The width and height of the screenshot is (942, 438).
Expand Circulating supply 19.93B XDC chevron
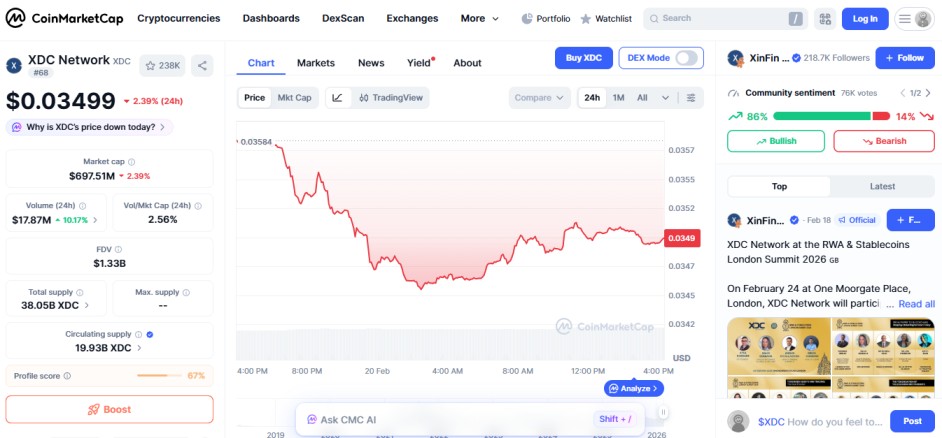tap(139, 348)
